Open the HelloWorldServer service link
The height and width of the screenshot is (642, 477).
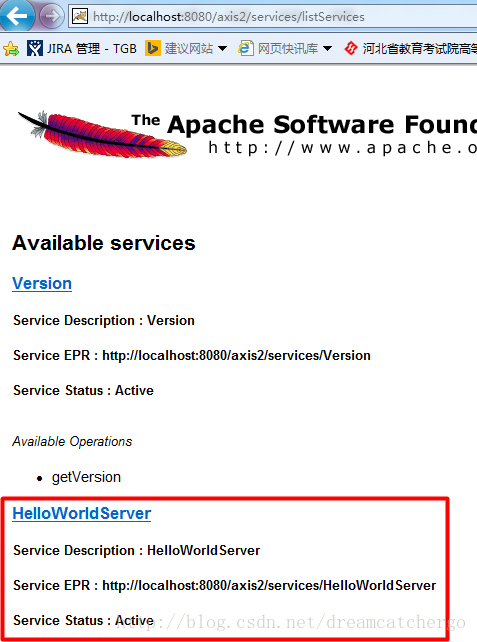[x=82, y=513]
